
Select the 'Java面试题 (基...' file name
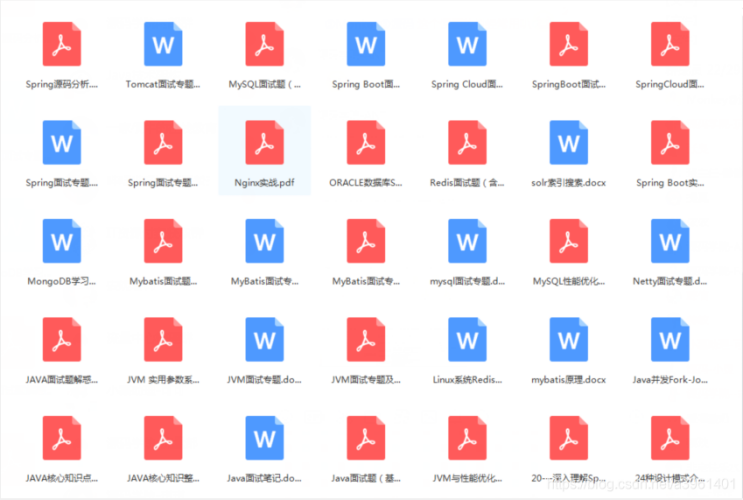pos(366,478)
